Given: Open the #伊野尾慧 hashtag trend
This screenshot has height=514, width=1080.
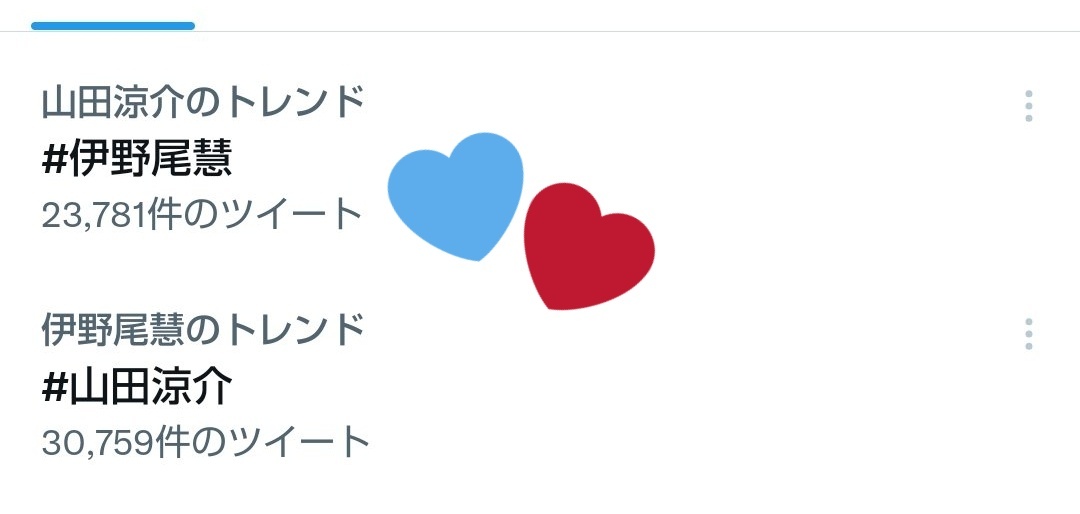Looking at the screenshot, I should tap(136, 160).
